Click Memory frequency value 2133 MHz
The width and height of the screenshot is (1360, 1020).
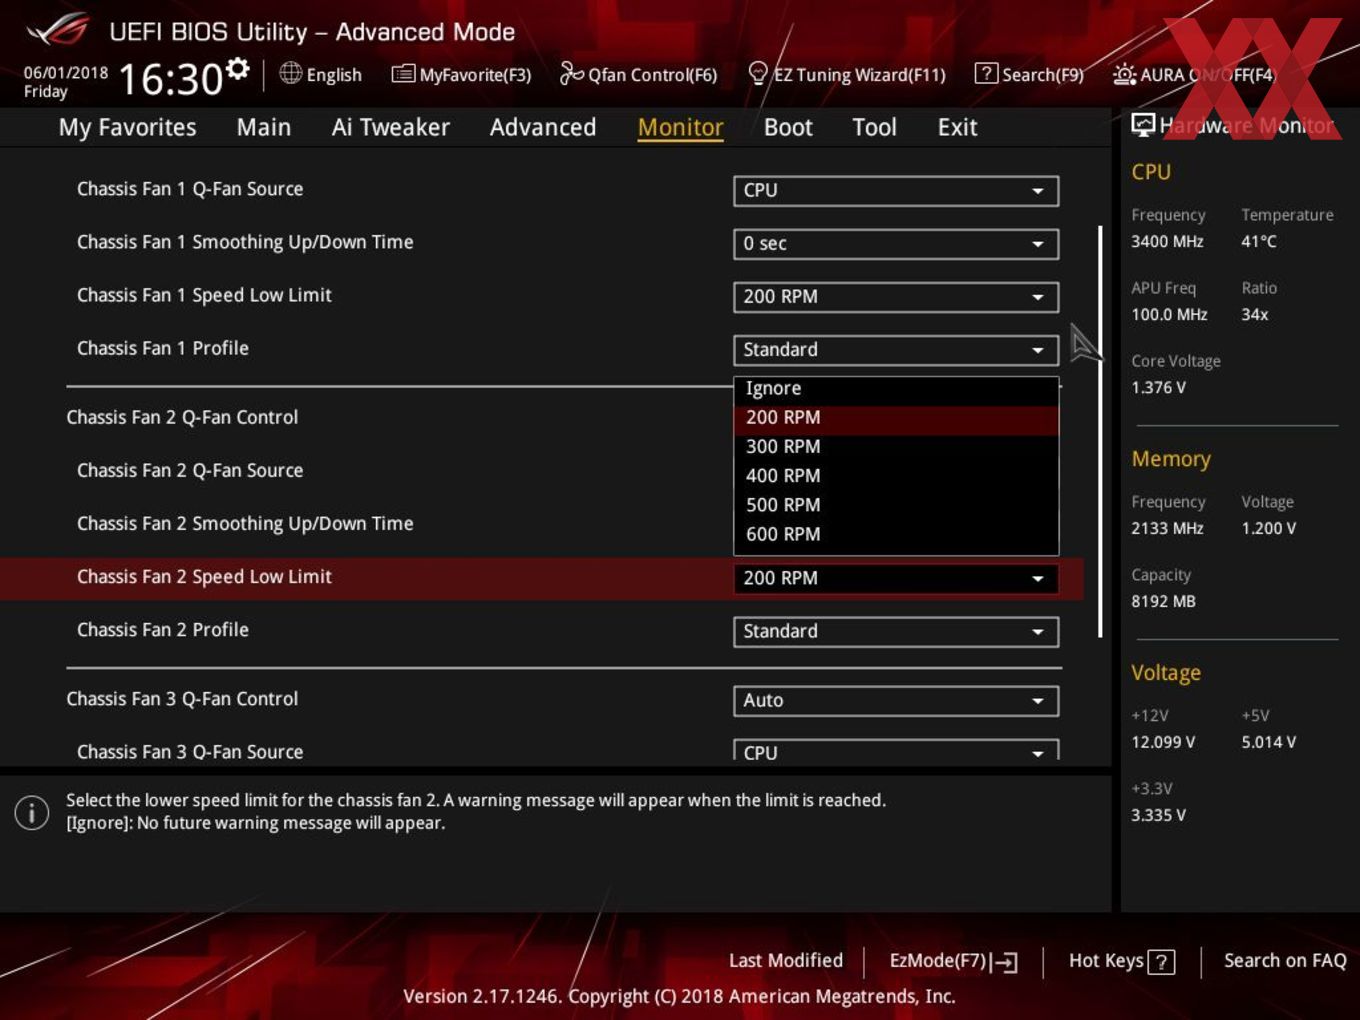pyautogui.click(x=1167, y=528)
